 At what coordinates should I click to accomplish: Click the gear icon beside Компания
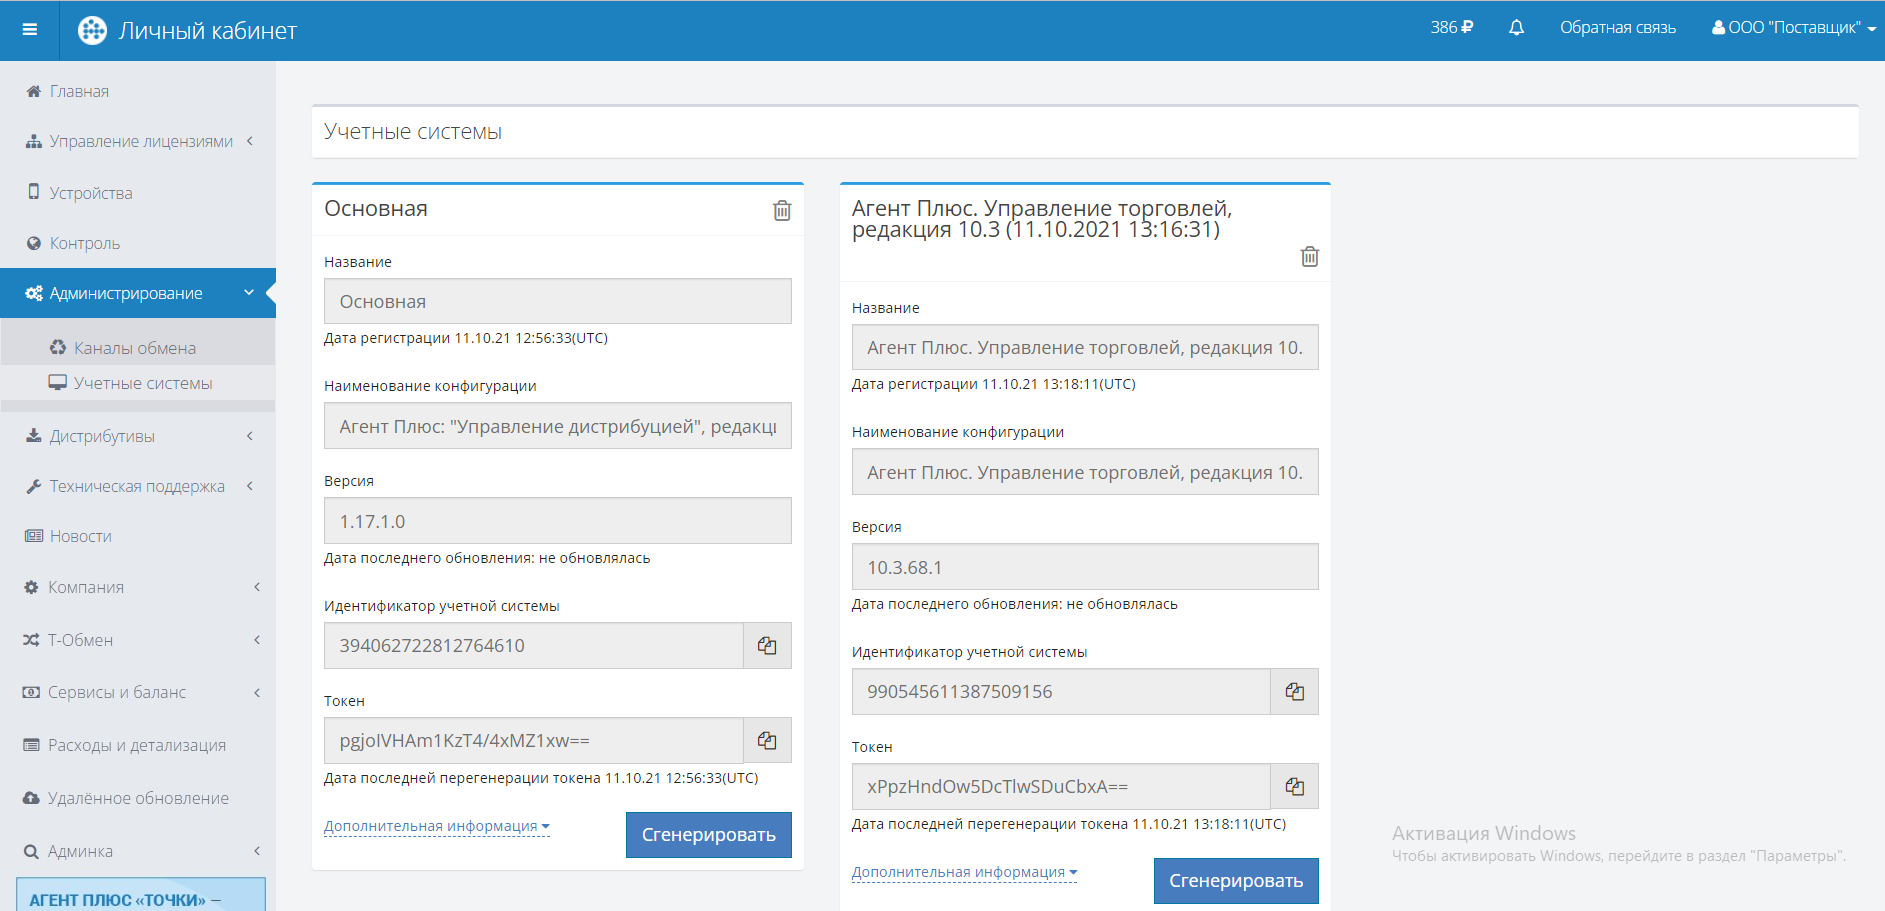point(31,587)
